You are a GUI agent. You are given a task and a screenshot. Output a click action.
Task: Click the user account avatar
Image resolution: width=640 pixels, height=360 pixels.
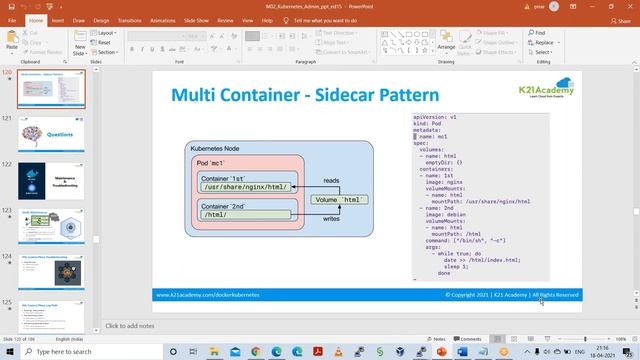(554, 7)
